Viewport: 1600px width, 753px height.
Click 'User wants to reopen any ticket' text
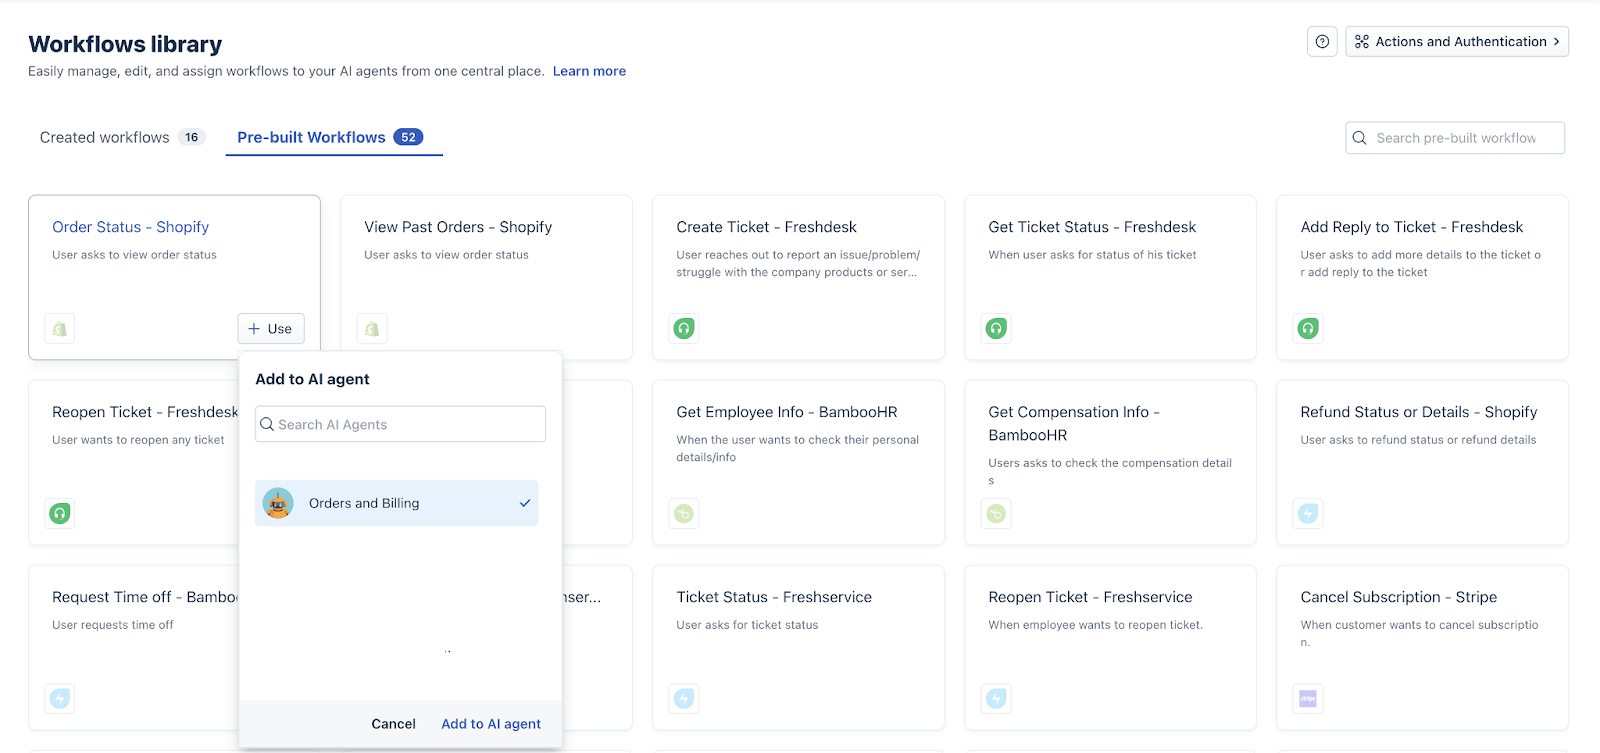click(x=138, y=440)
